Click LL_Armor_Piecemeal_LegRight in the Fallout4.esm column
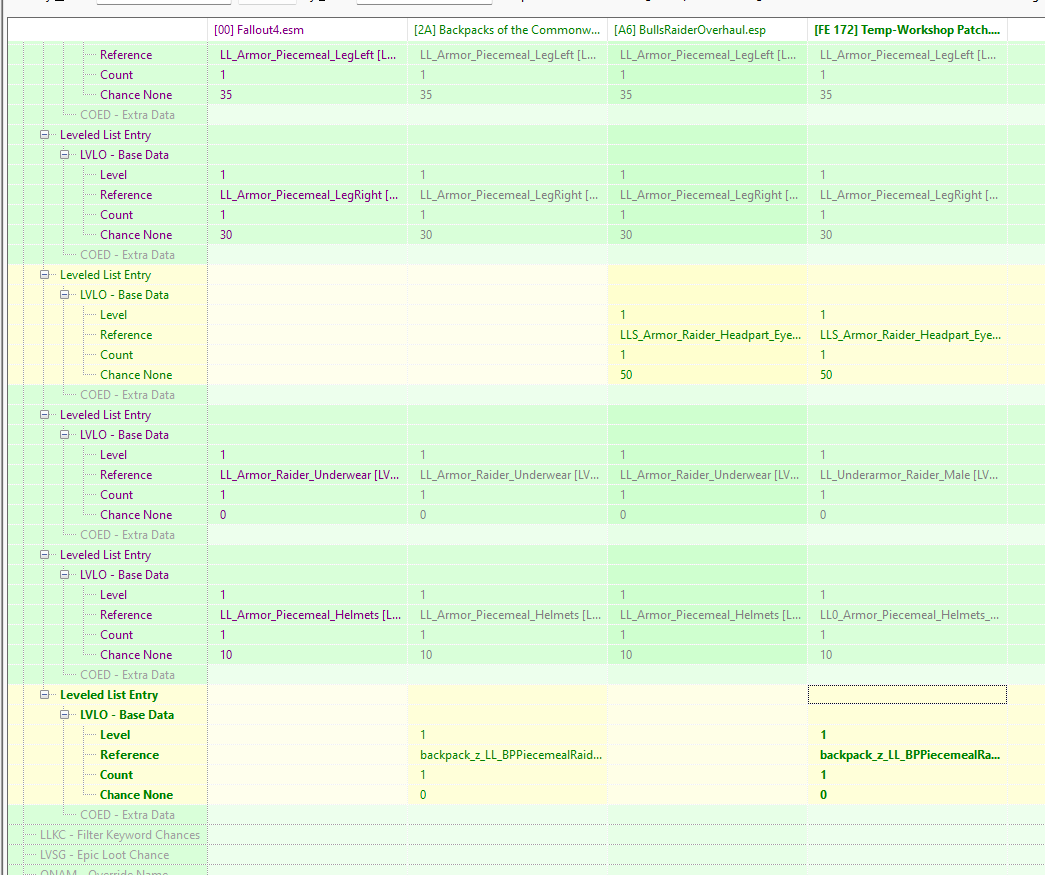 (308, 195)
